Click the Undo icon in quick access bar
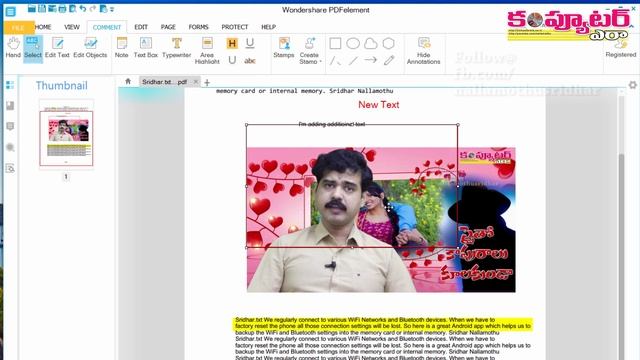640x360 pixels. click(83, 9)
